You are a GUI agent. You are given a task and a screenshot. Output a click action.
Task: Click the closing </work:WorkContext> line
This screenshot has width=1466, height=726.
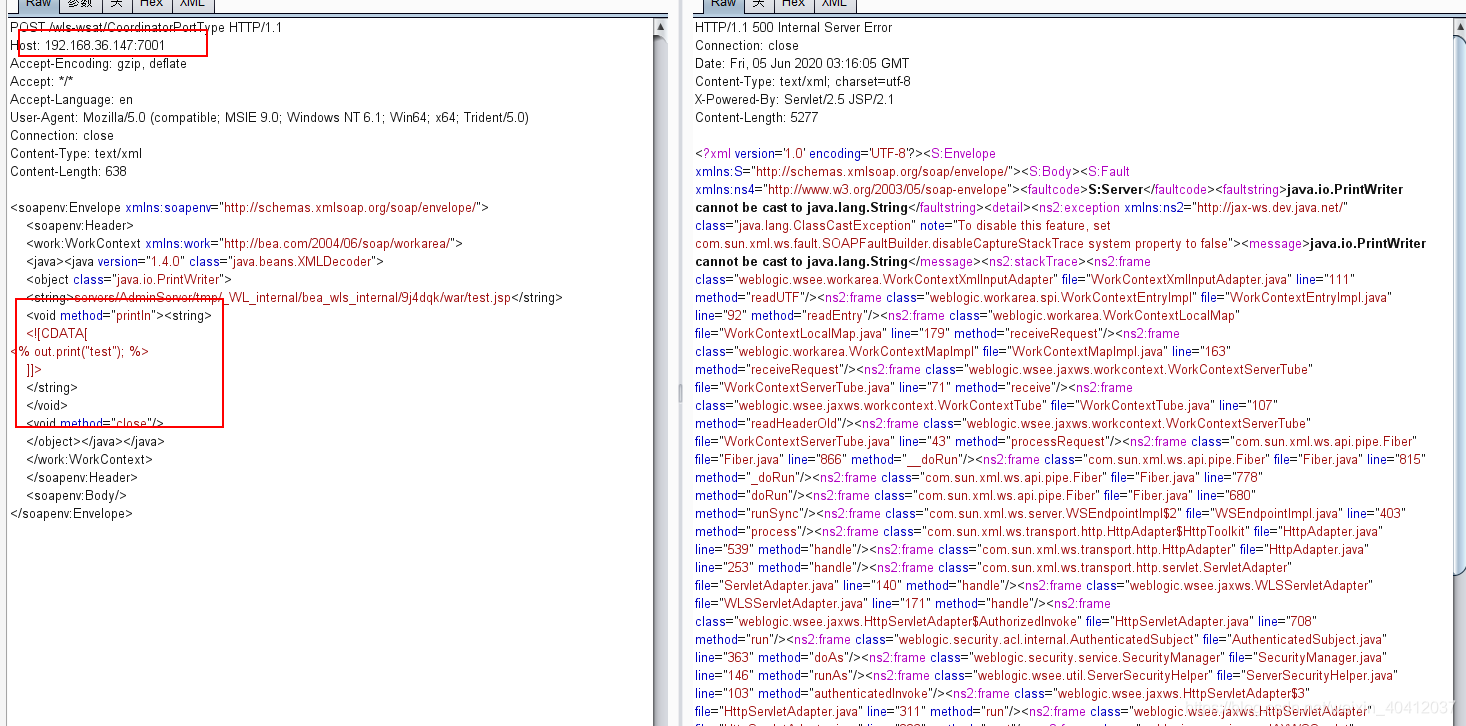89,459
